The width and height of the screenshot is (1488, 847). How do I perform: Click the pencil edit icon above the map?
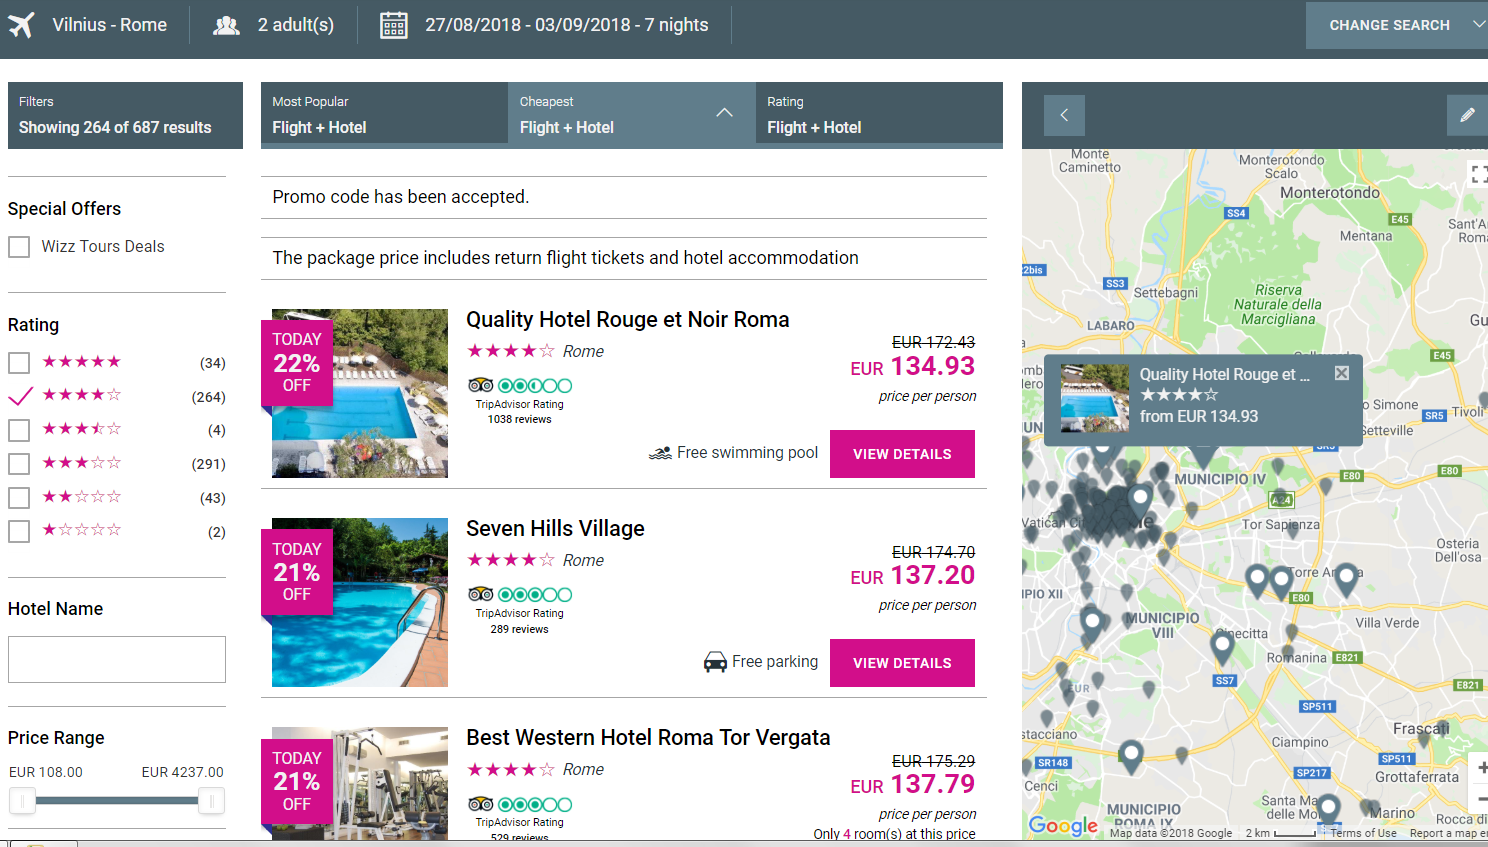click(1467, 115)
